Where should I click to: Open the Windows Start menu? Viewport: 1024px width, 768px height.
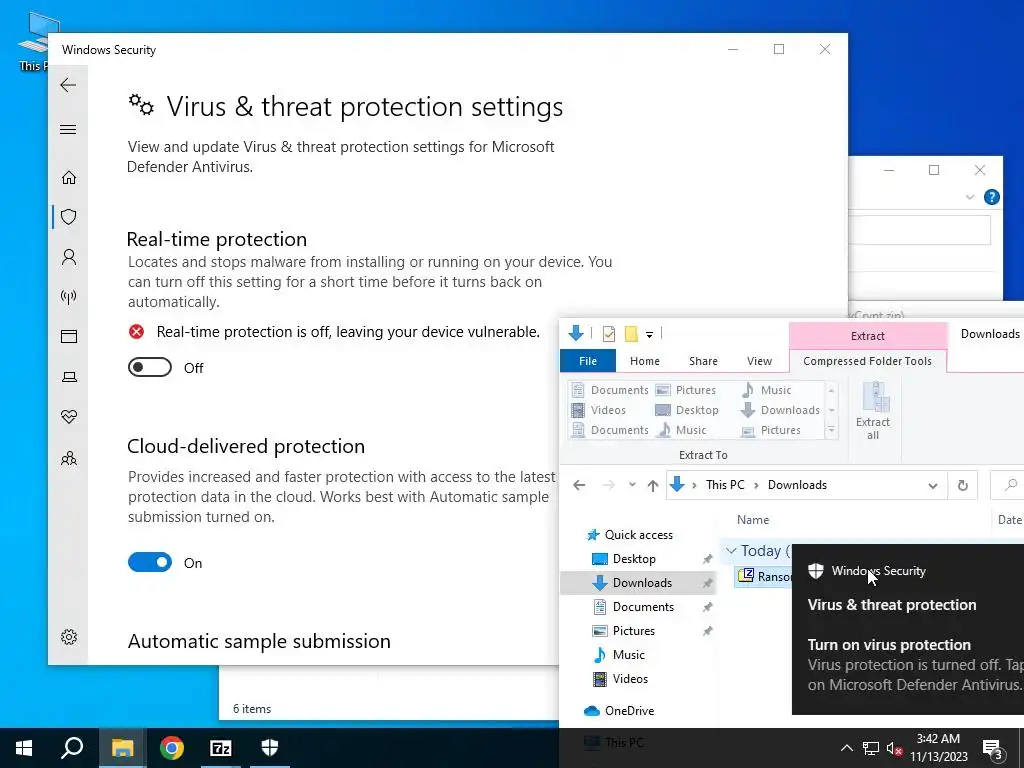pos(24,748)
